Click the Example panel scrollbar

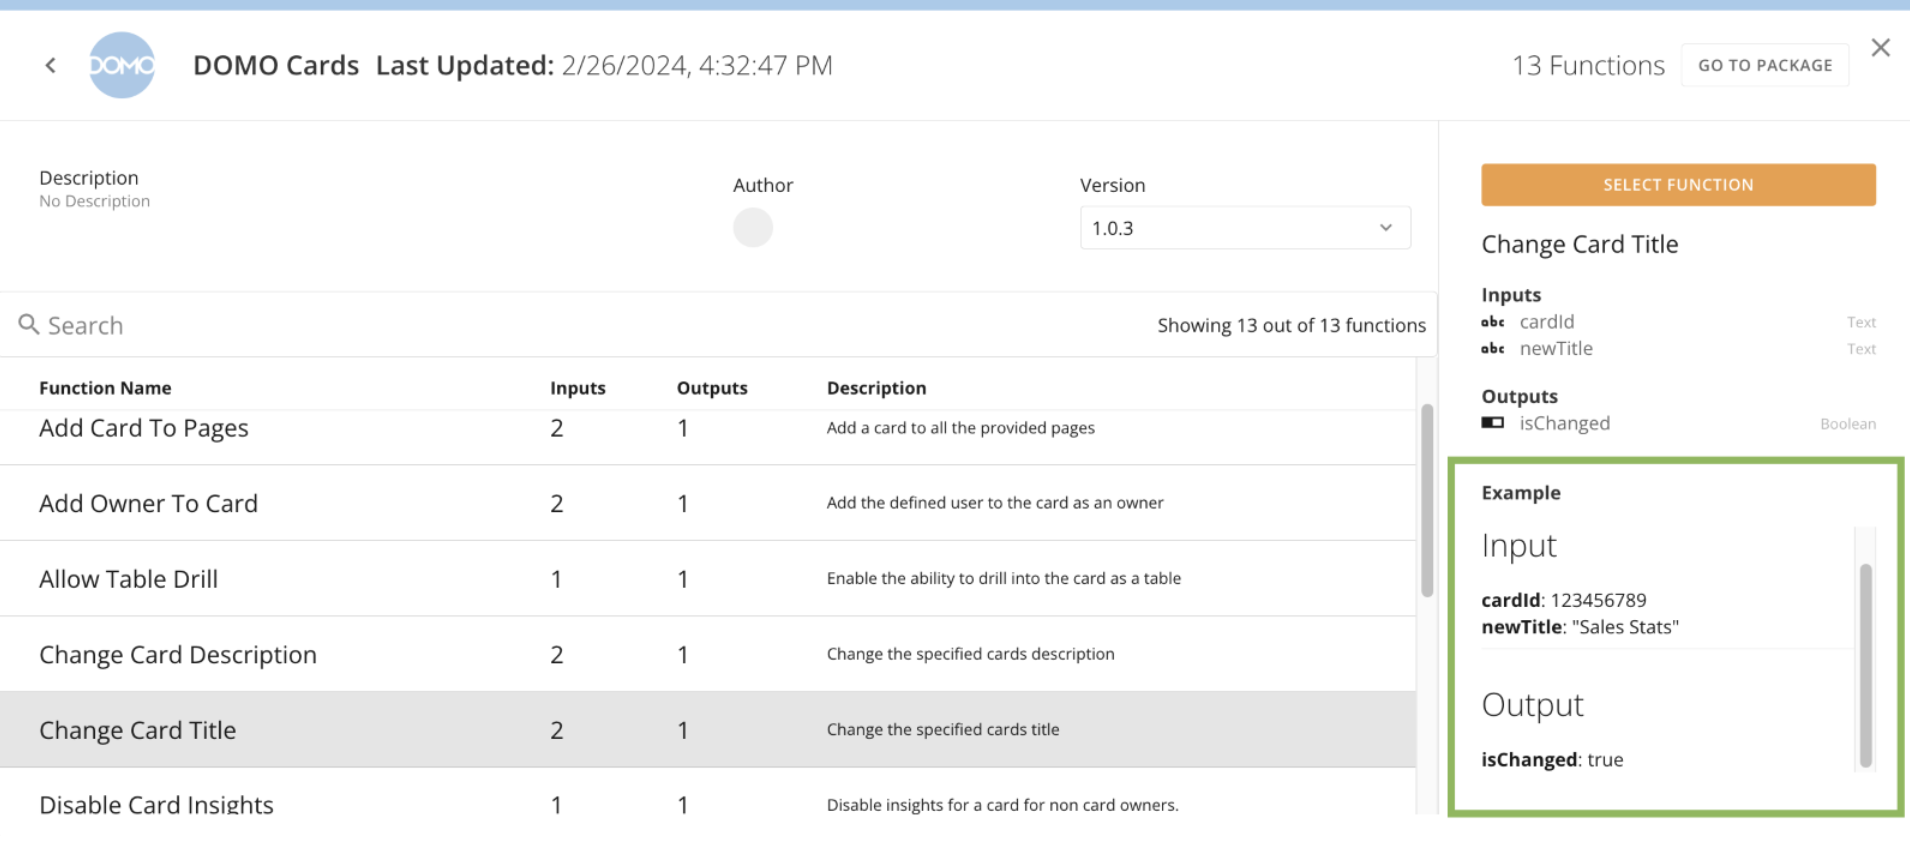coord(1865,665)
